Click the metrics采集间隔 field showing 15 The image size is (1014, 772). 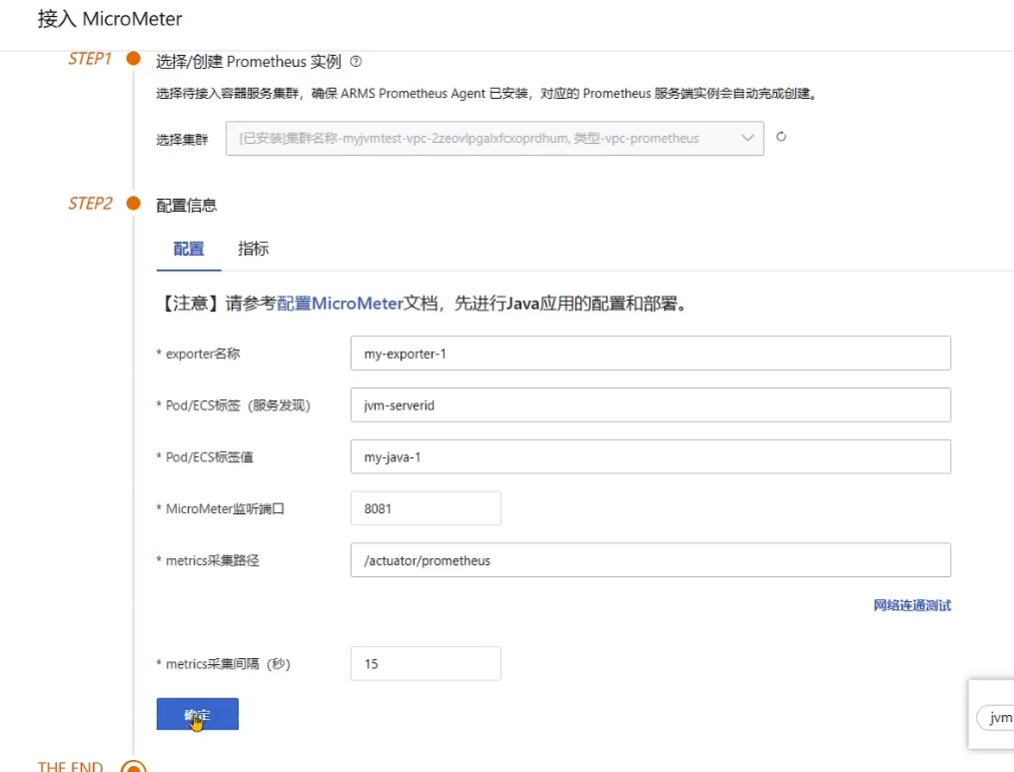pos(426,663)
